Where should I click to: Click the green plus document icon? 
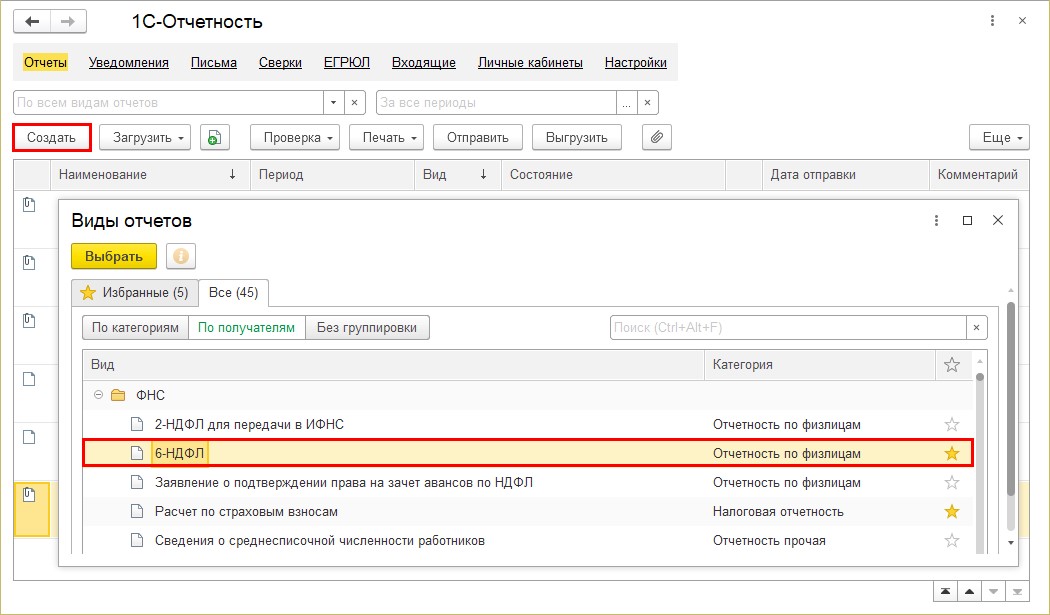click(x=214, y=137)
